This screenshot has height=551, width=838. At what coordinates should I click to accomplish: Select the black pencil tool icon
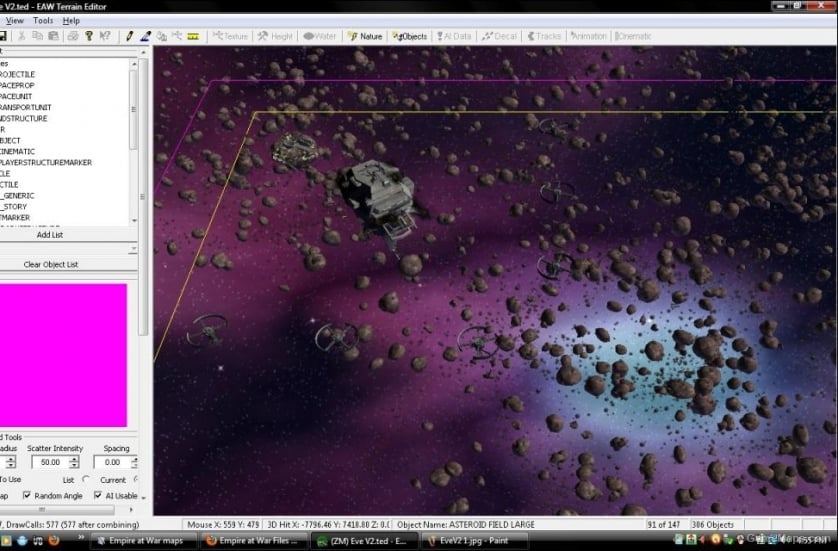129,36
